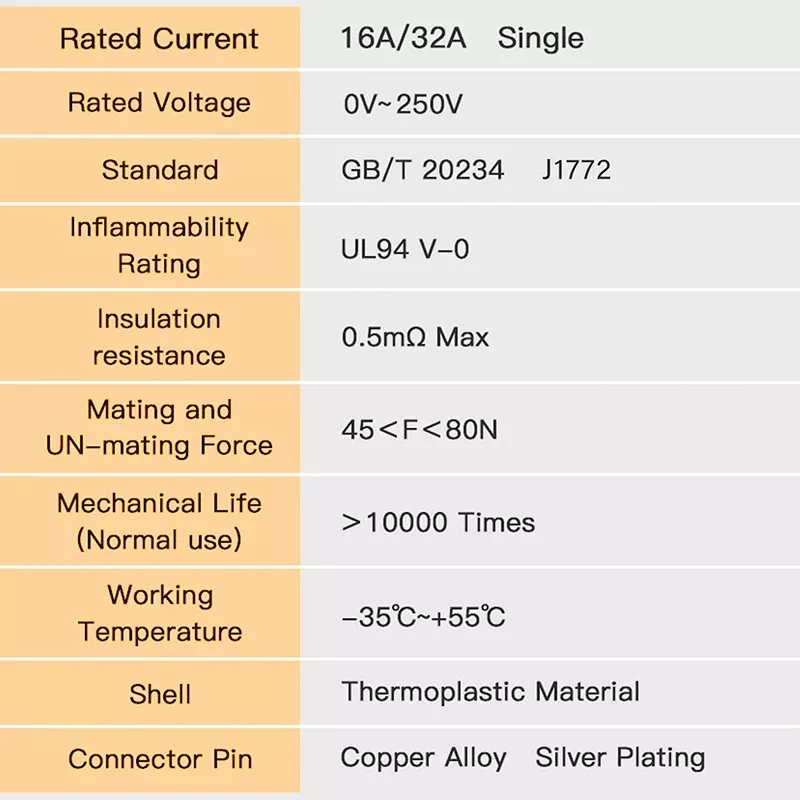Click the Inflammability Rating label
Viewport: 800px width, 800px height.
tap(159, 246)
